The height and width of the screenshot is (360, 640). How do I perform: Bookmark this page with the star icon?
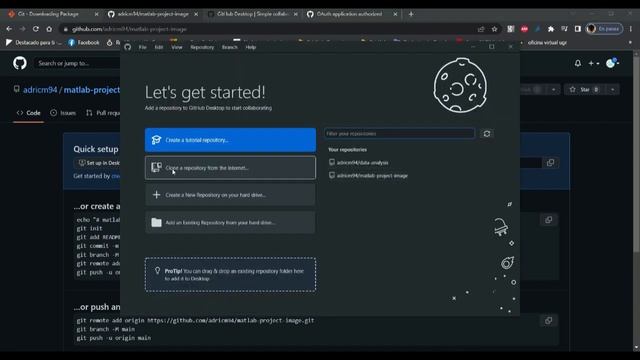[x=495, y=29]
